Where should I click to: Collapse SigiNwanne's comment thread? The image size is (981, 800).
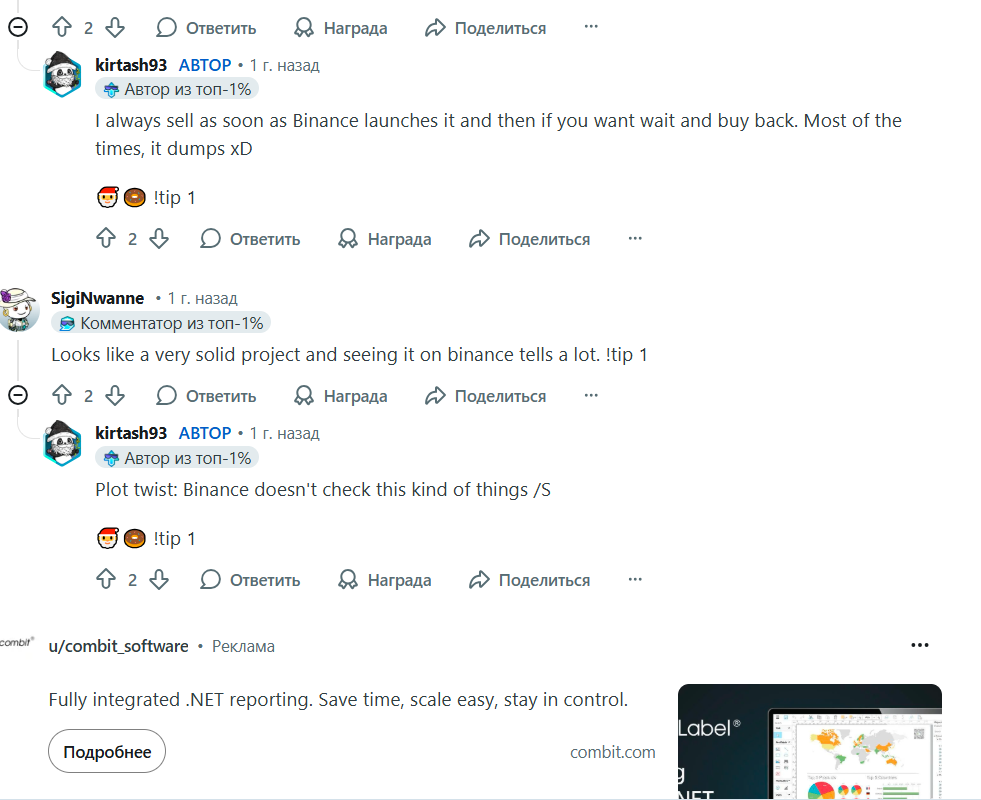click(x=18, y=395)
